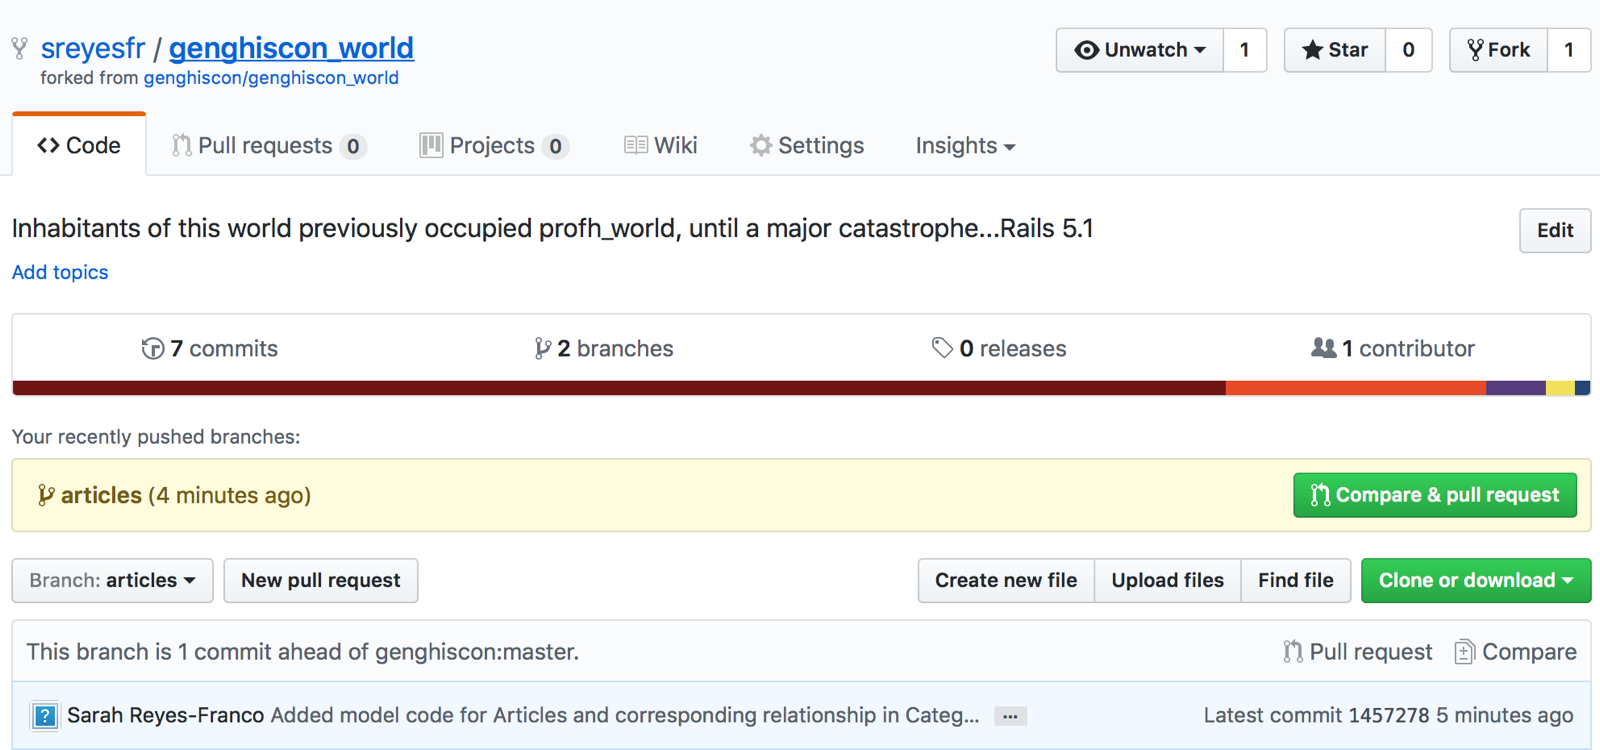Click the Compare & pull request button
This screenshot has width=1600, height=750.
coord(1435,495)
